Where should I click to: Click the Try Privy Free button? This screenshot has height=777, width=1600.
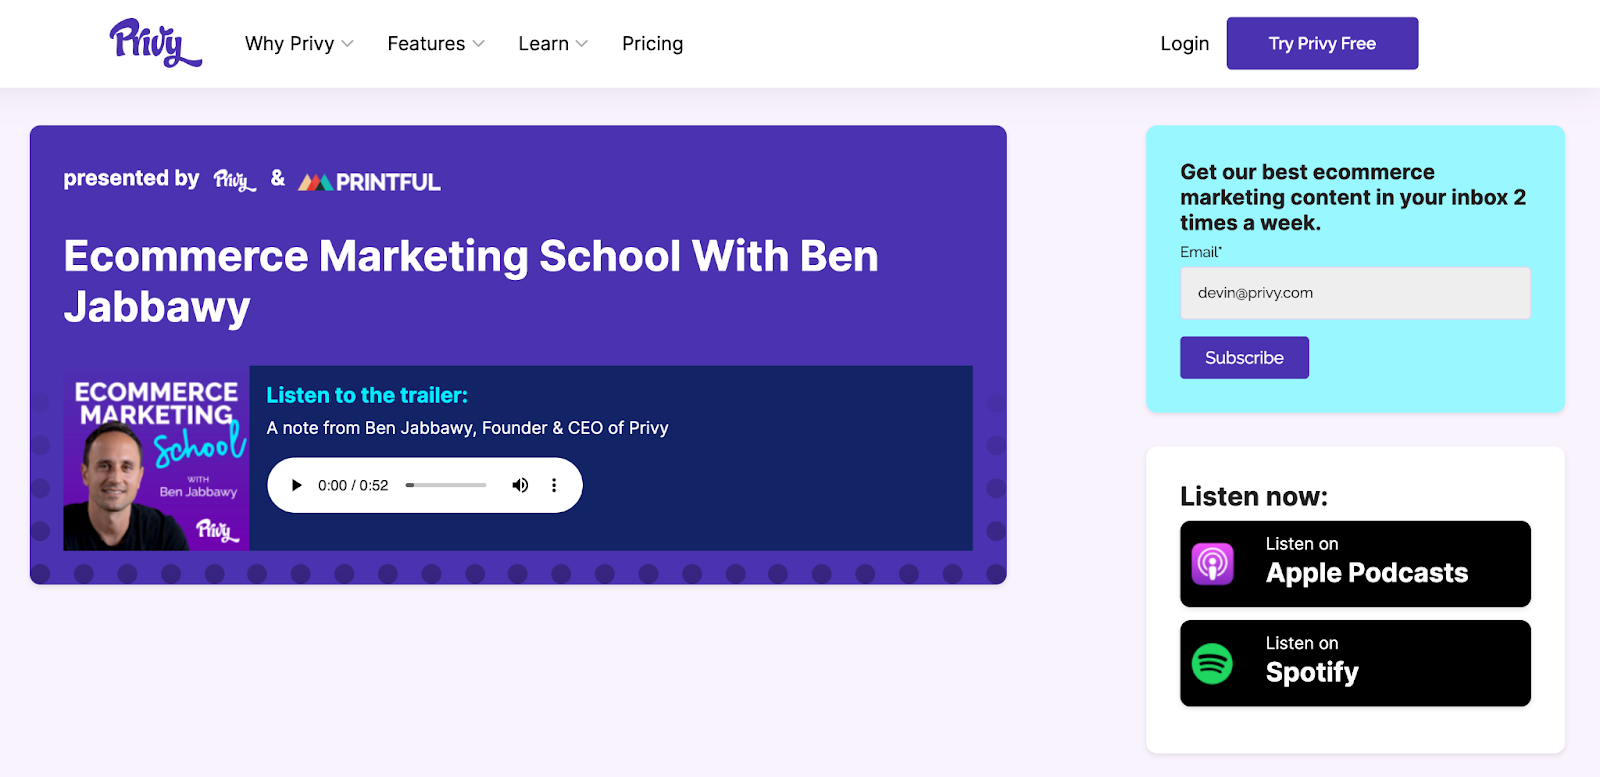pos(1322,43)
